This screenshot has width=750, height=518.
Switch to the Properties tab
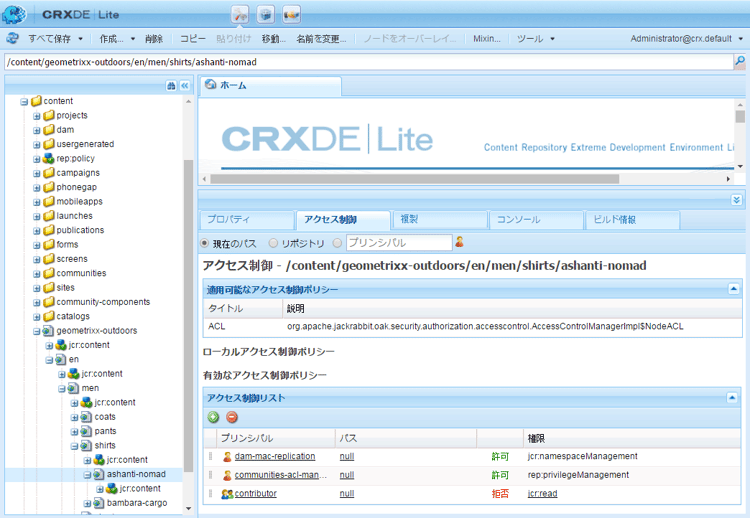(247, 220)
